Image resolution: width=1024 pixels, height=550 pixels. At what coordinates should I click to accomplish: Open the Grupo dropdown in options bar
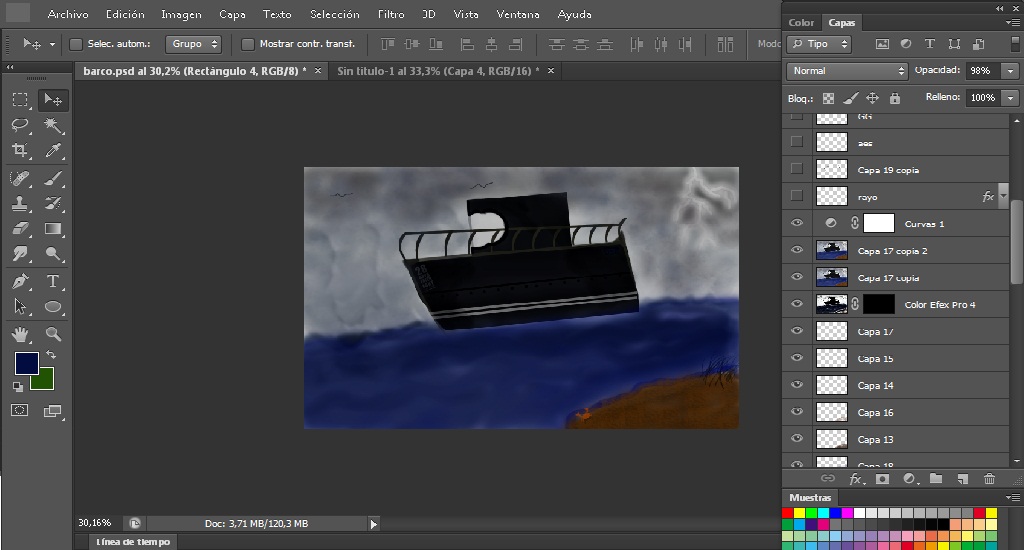[194, 44]
